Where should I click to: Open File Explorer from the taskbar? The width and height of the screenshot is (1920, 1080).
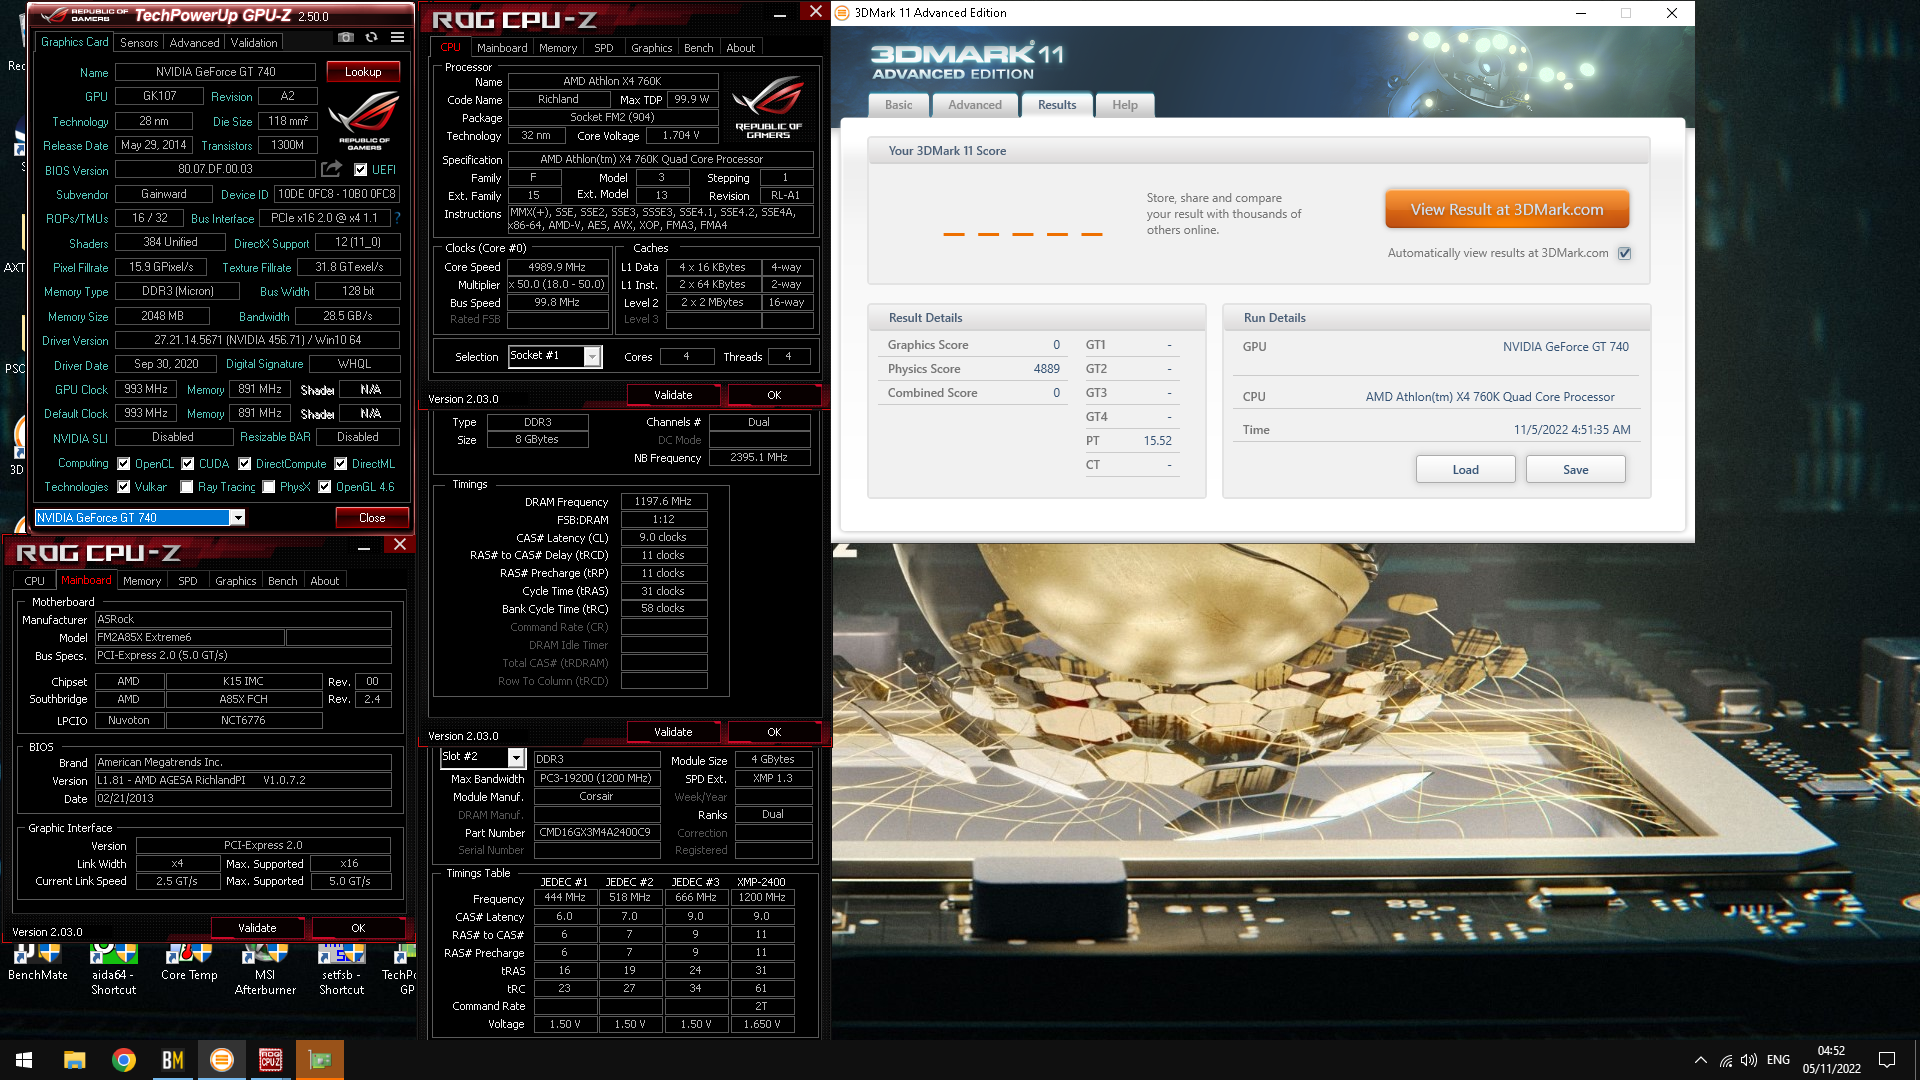pyautogui.click(x=74, y=1060)
